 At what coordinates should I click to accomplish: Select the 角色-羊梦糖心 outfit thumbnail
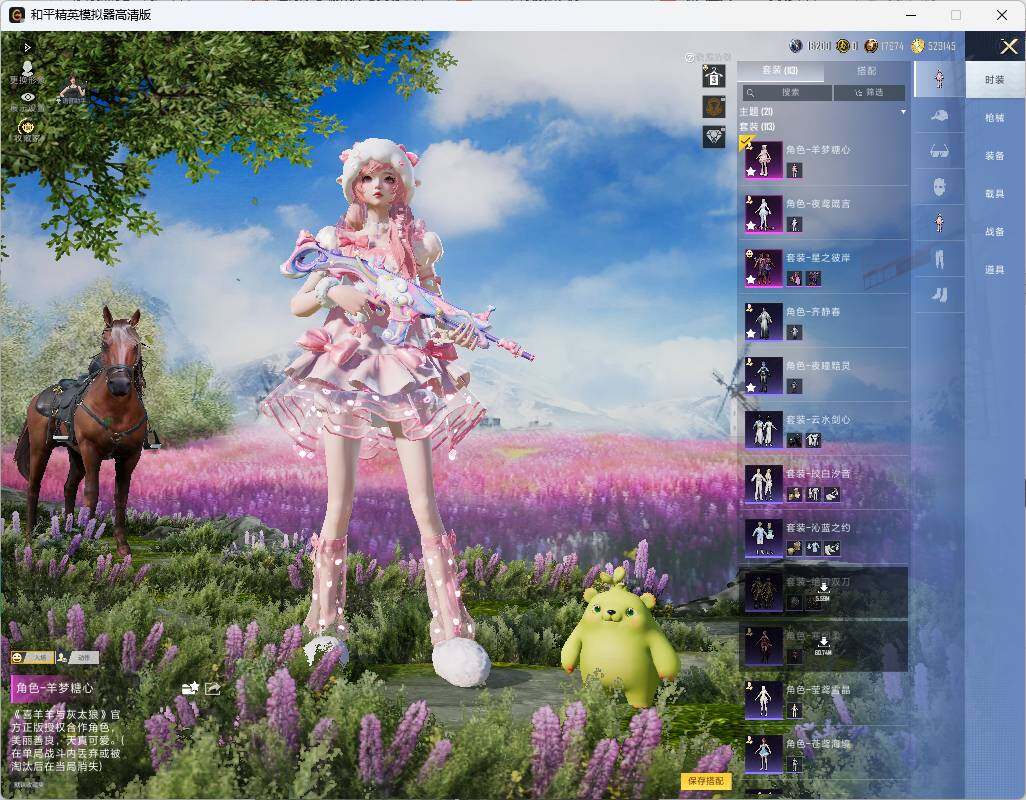click(x=764, y=160)
